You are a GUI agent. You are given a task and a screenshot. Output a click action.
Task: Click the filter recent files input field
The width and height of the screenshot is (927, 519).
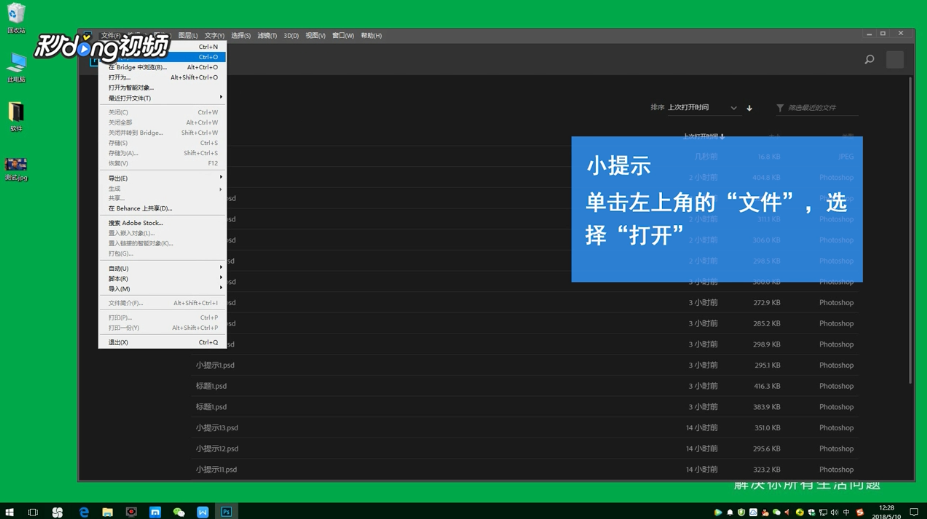(x=822, y=108)
